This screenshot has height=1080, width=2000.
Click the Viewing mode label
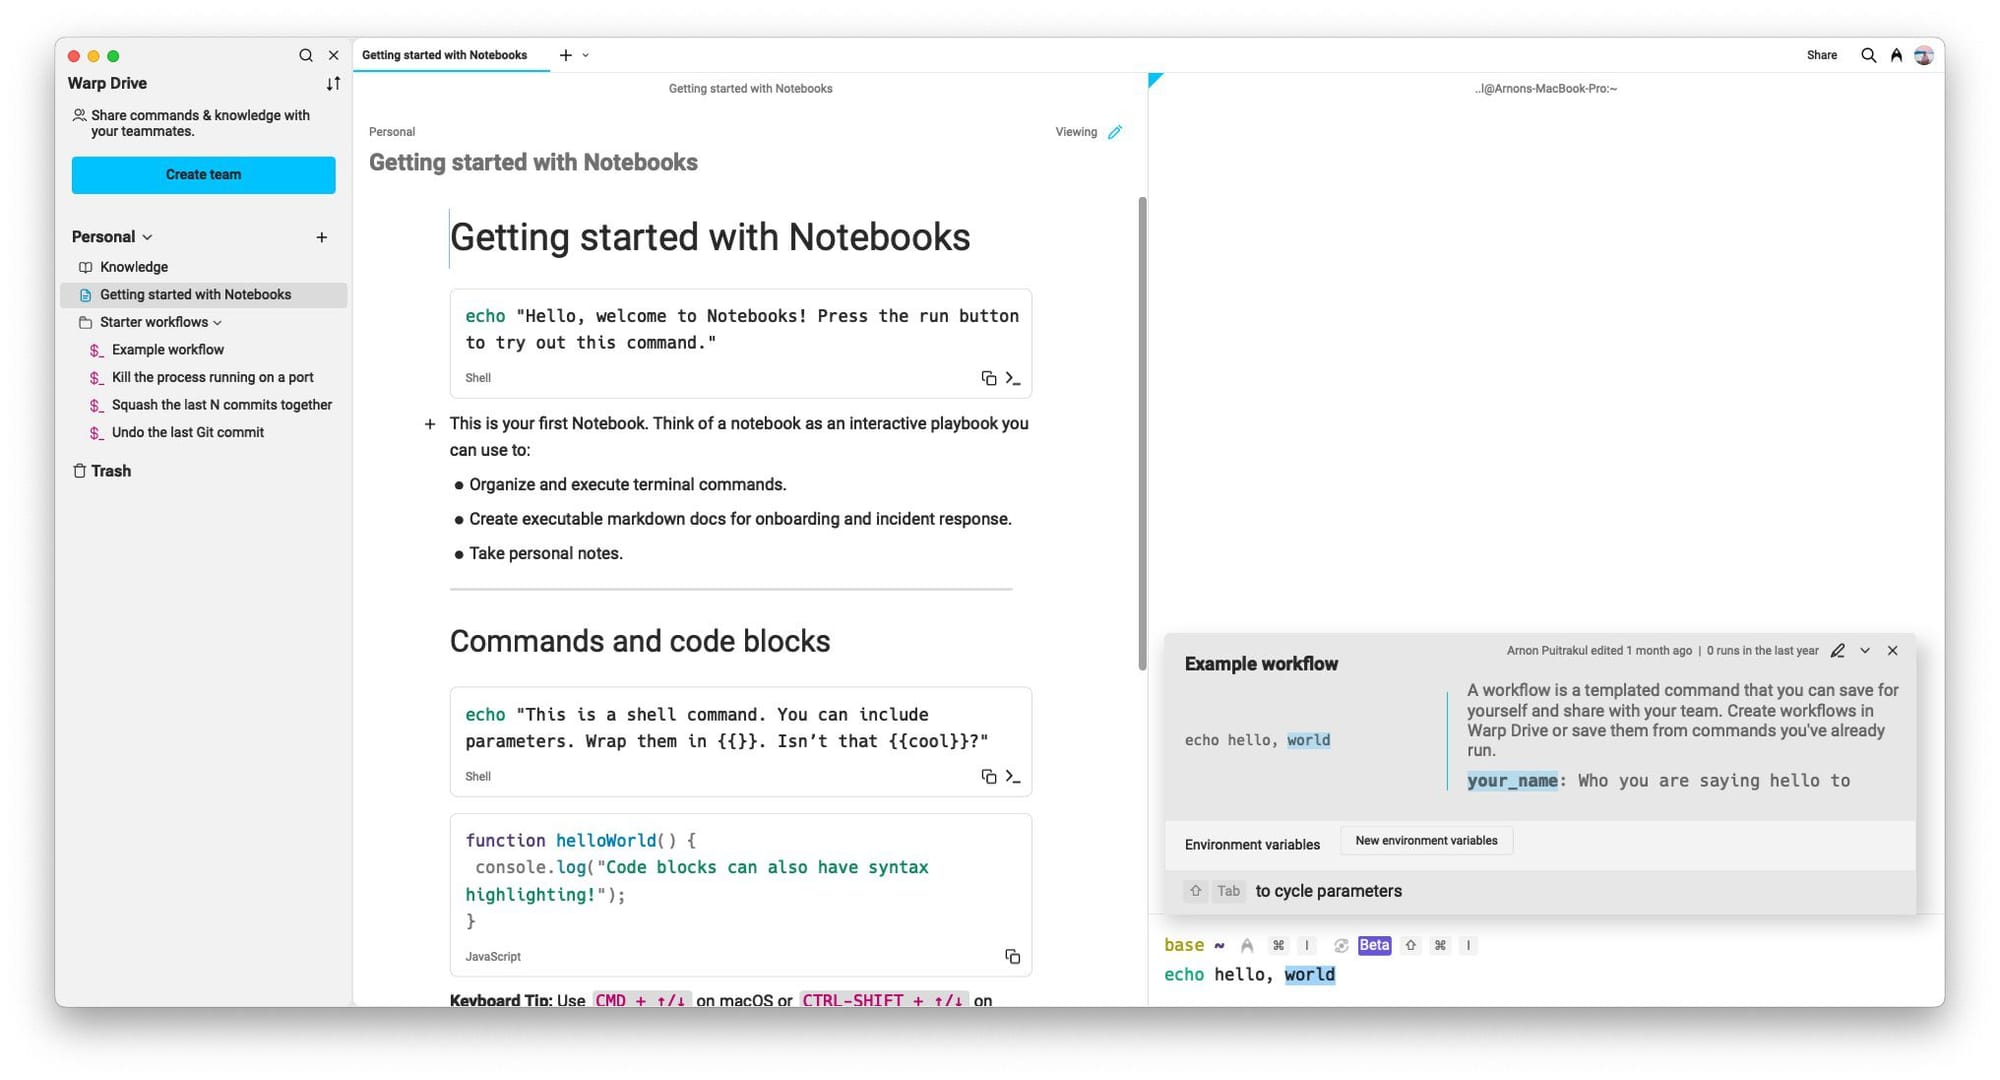point(1076,132)
